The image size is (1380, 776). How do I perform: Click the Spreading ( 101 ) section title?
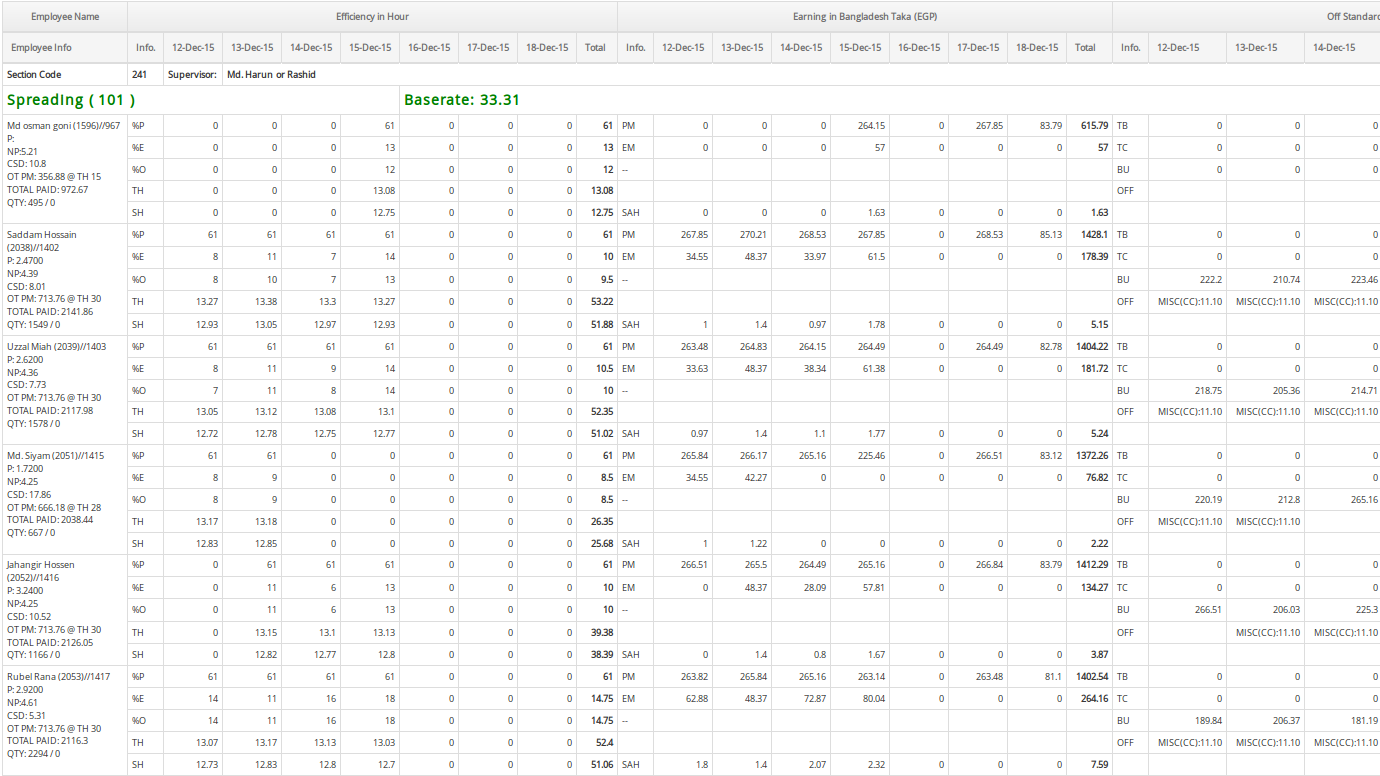[x=71, y=100]
